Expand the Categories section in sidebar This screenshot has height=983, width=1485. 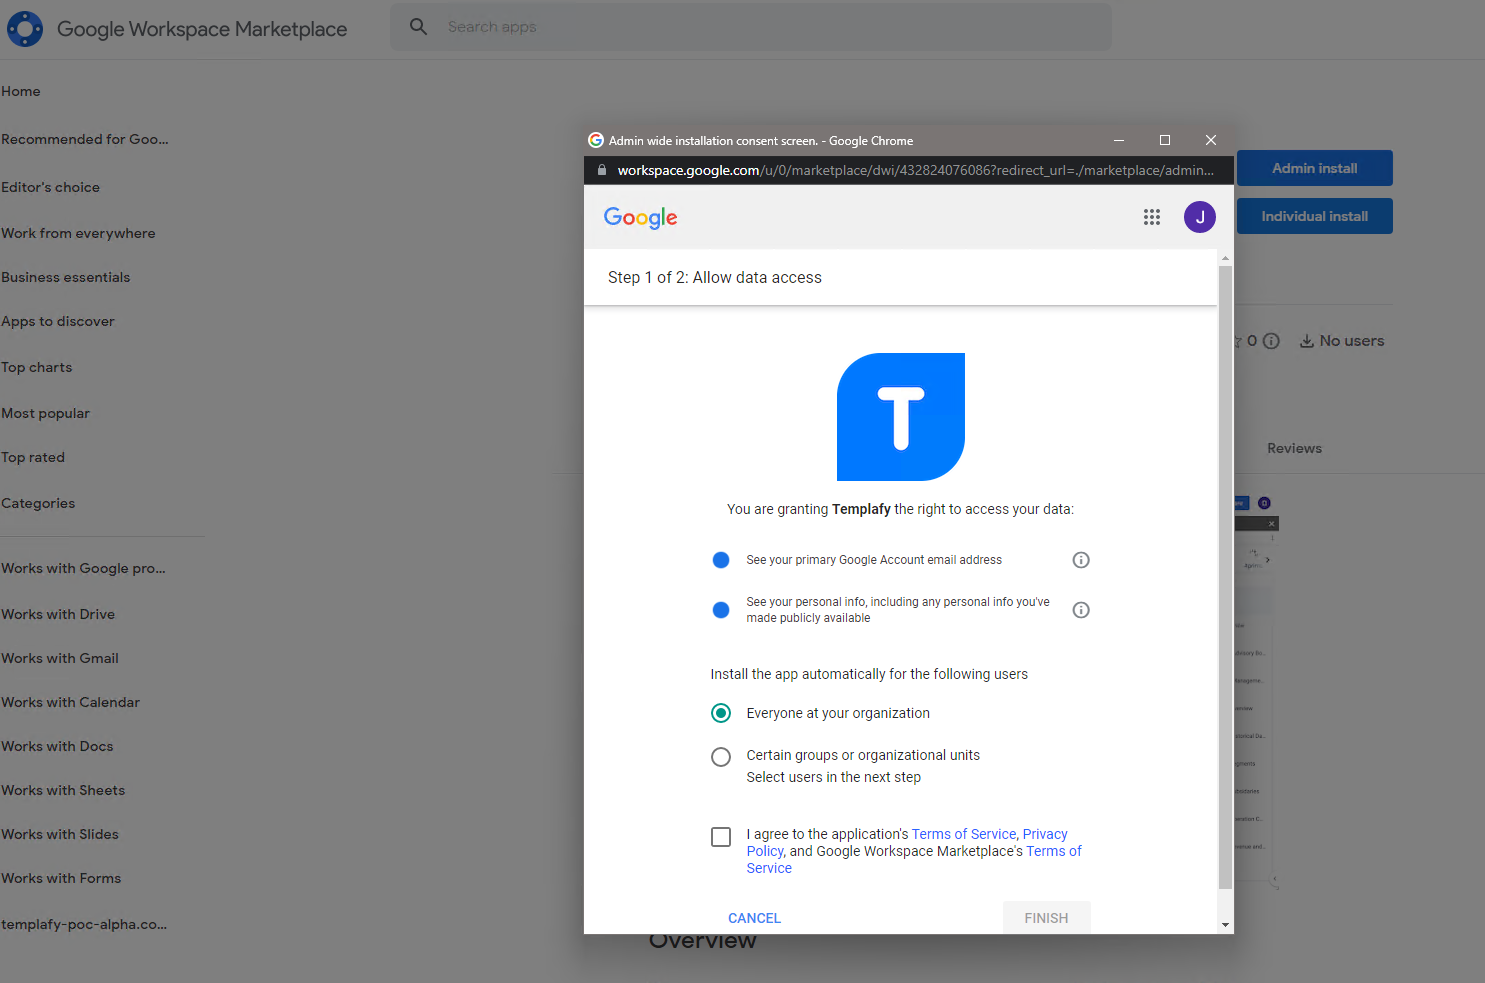click(x=38, y=503)
